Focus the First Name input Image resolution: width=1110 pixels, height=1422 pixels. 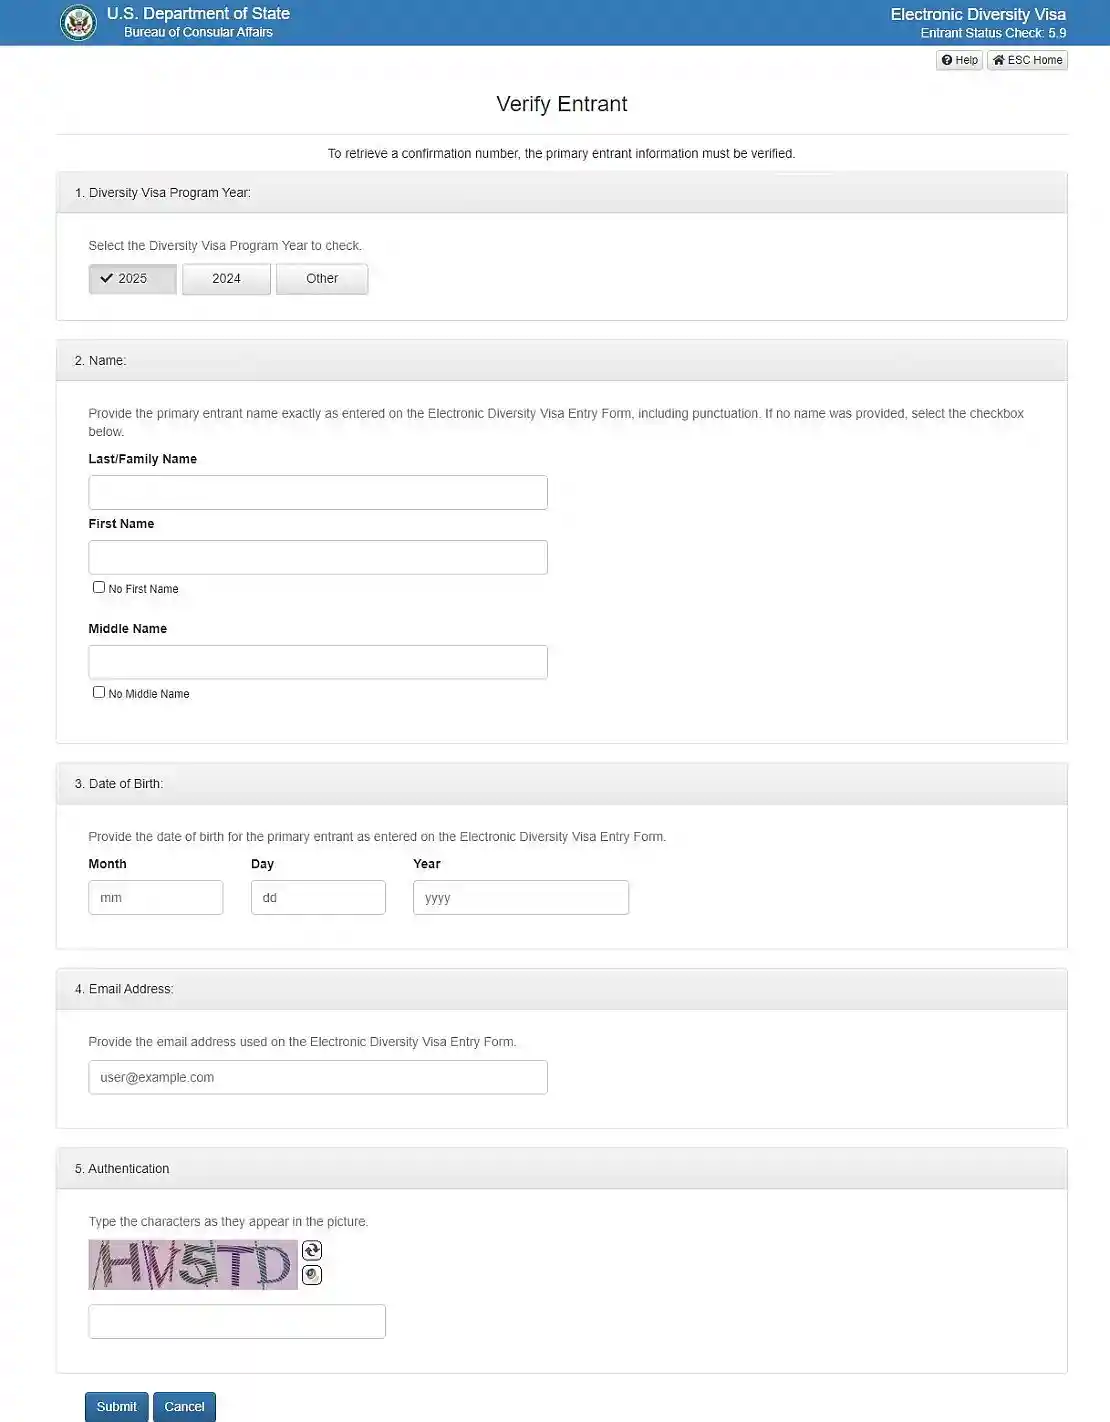[x=318, y=557]
